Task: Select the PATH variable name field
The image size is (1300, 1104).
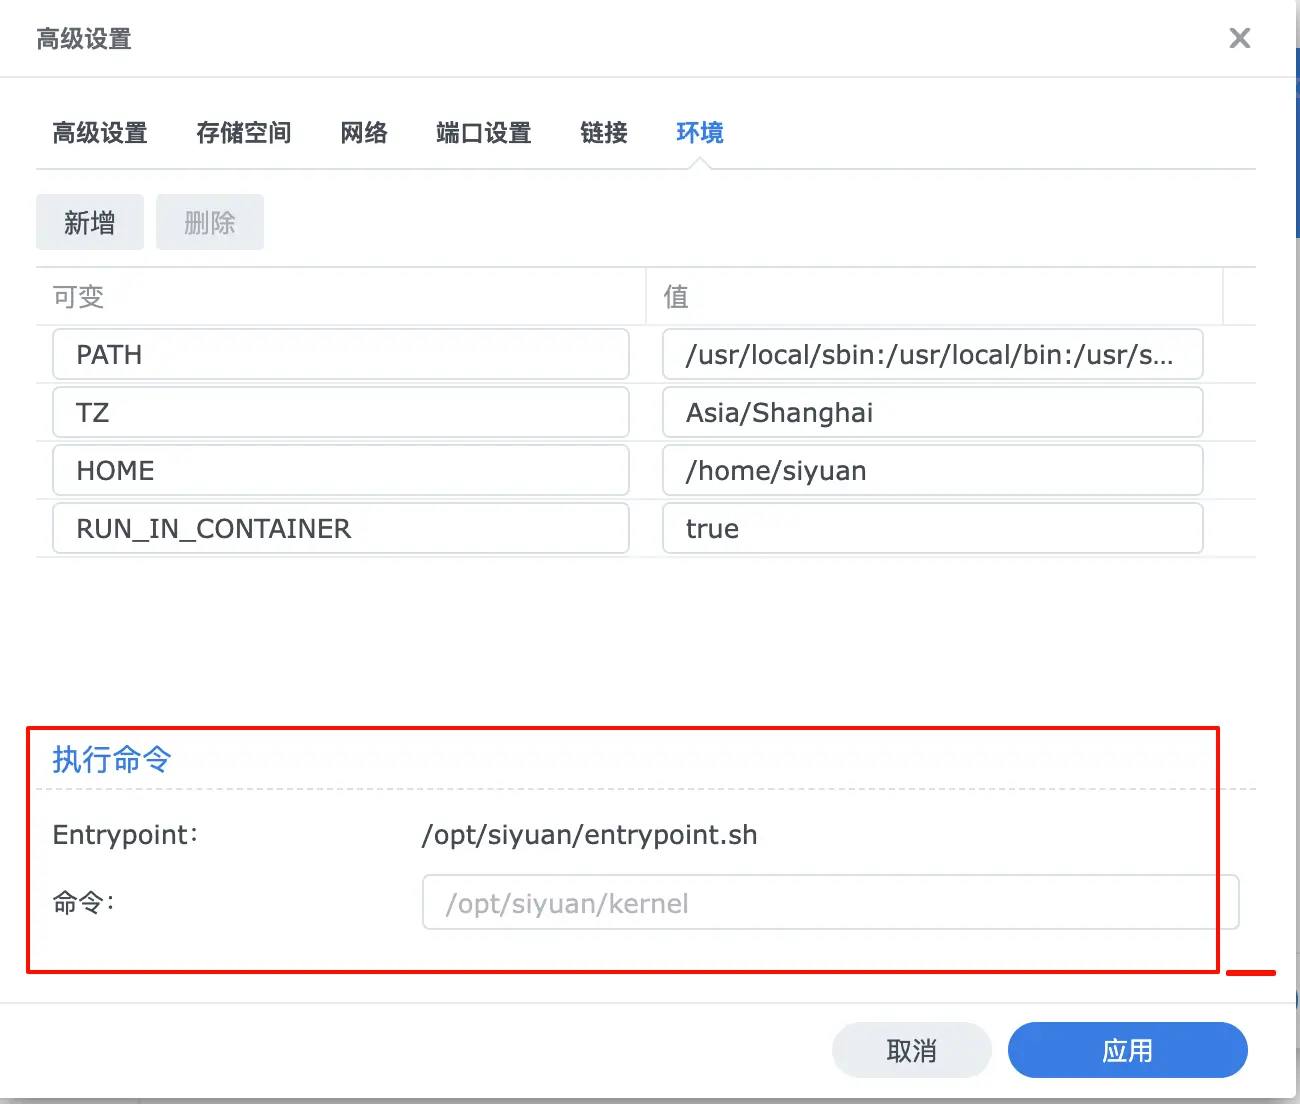Action: (340, 354)
